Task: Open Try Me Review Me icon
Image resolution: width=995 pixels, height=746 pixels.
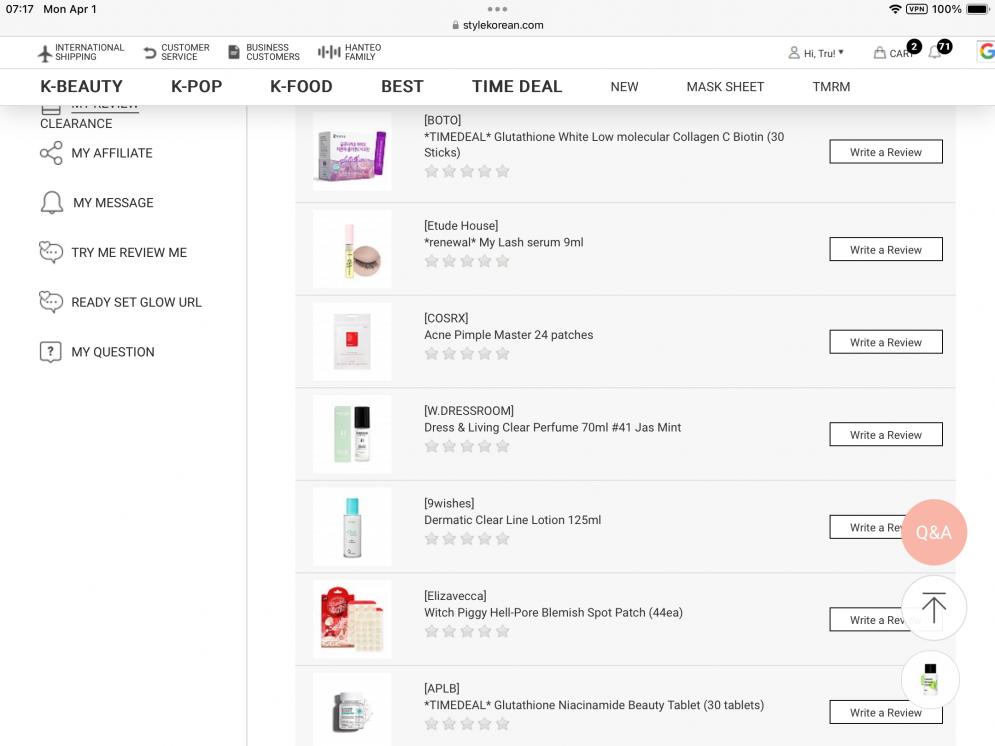Action: click(51, 252)
